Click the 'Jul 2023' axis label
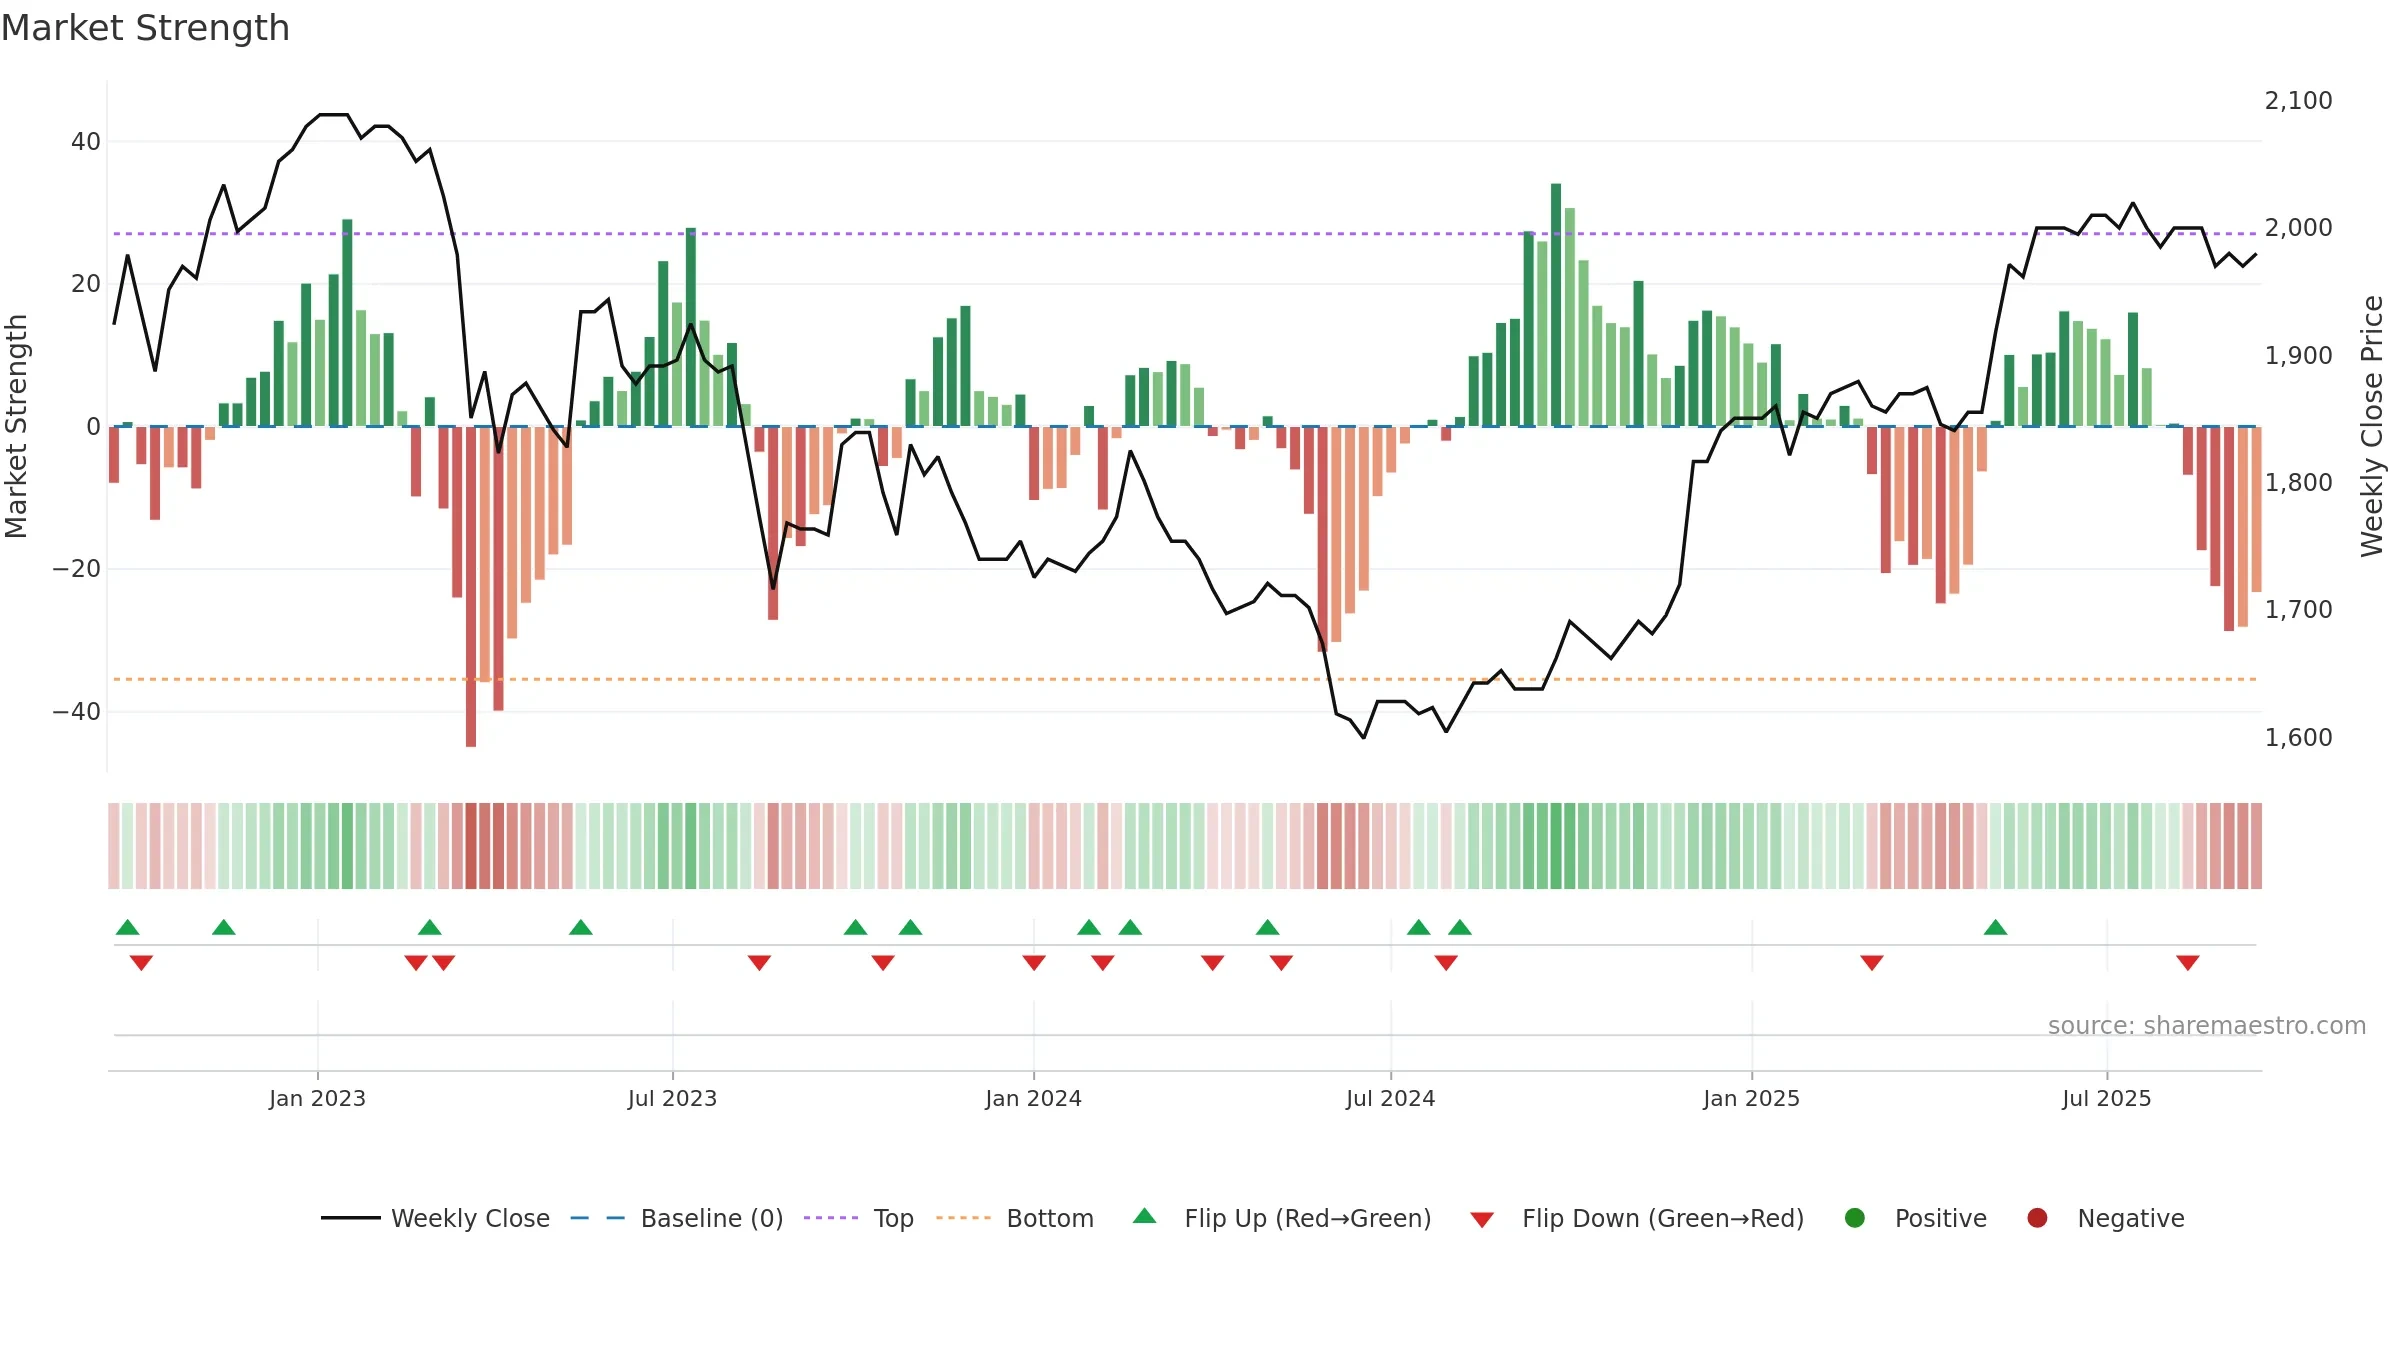This screenshot has height=1350, width=2400. tap(672, 1098)
